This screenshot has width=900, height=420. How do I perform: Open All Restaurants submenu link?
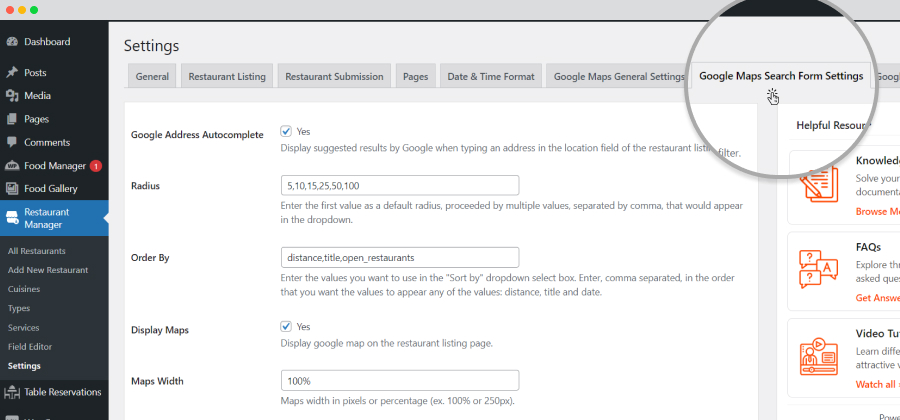37,251
